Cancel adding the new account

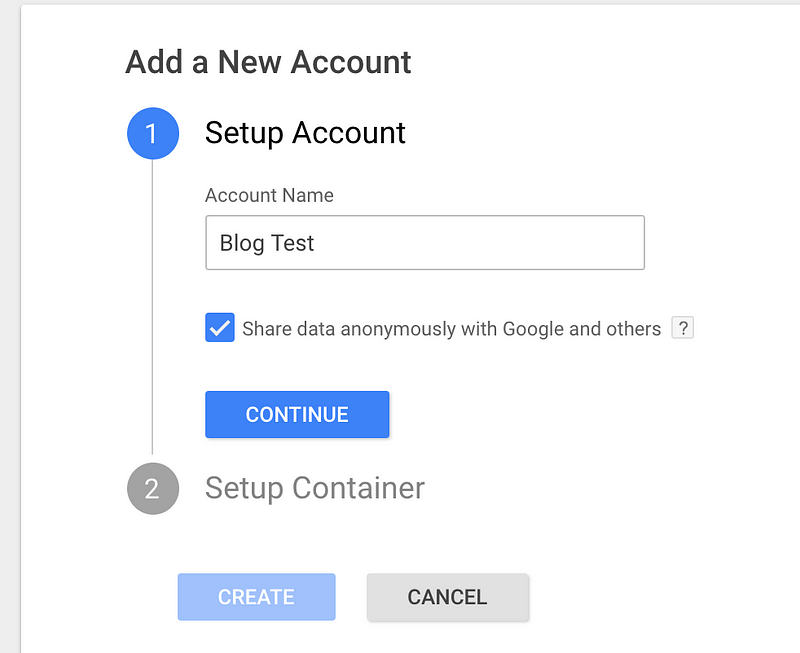447,597
